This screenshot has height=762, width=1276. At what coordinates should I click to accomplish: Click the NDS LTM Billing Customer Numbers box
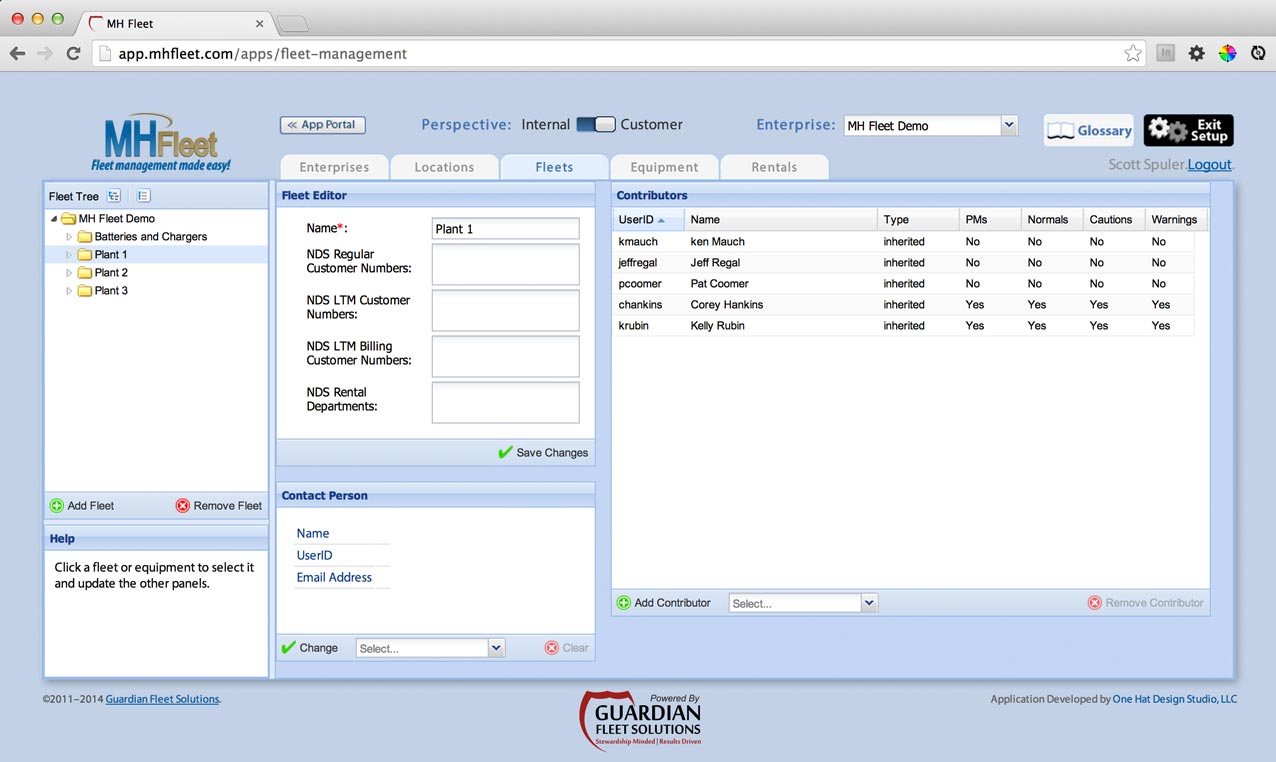[505, 356]
